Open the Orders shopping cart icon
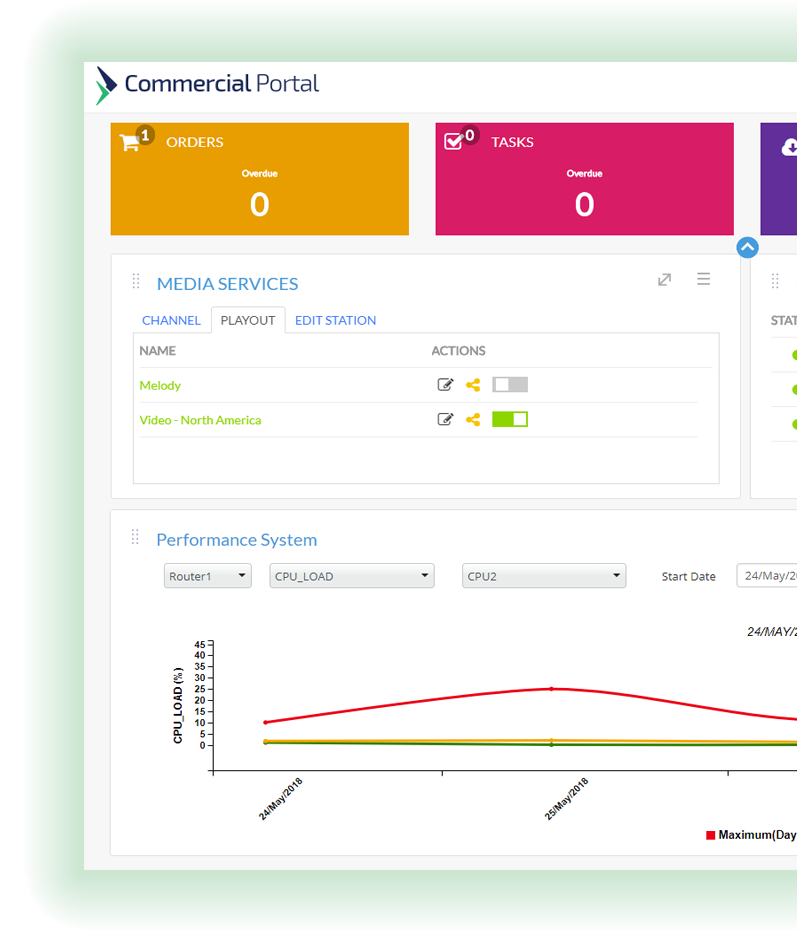Image resolution: width=797 pixels, height=931 pixels. point(129,142)
